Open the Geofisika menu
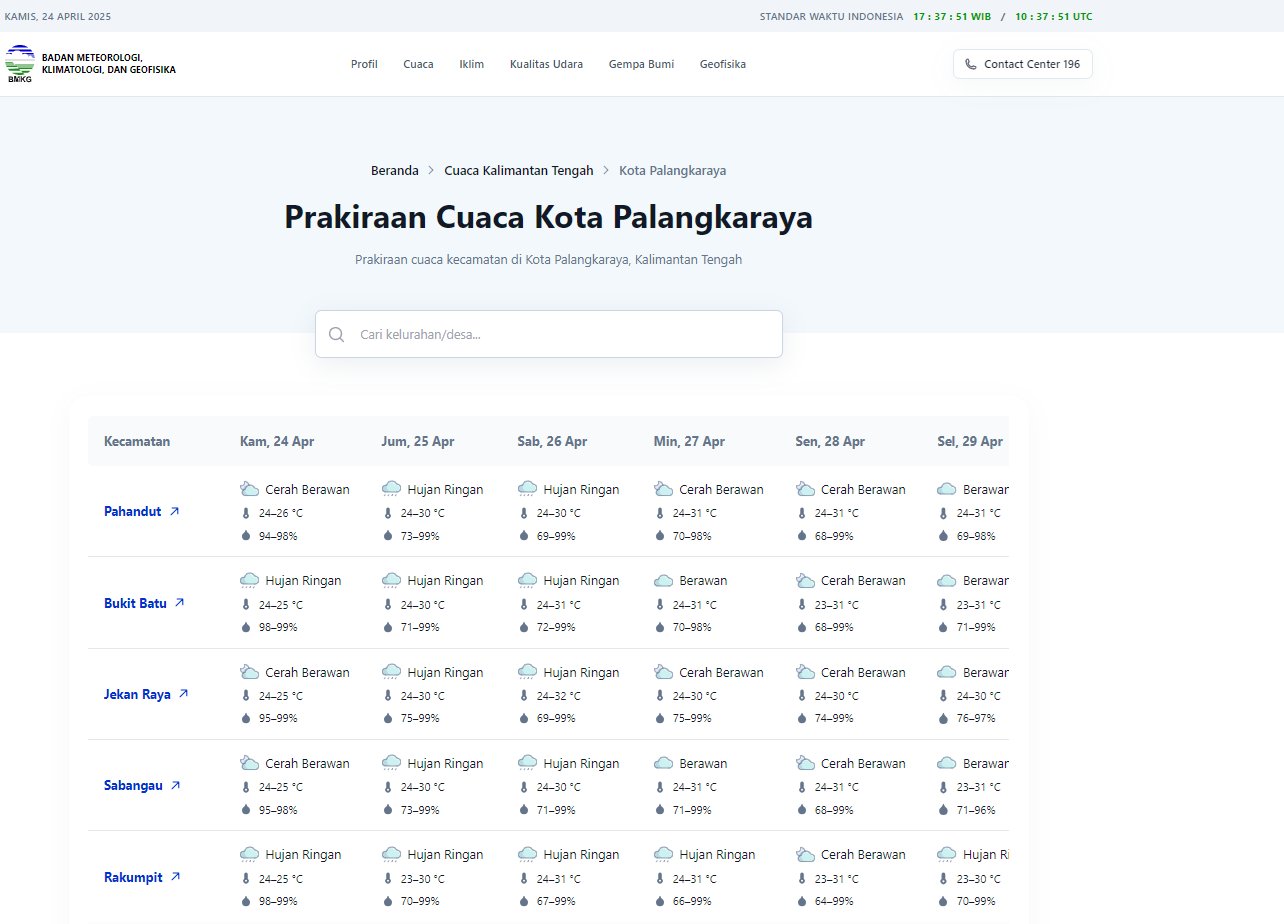 722,64
